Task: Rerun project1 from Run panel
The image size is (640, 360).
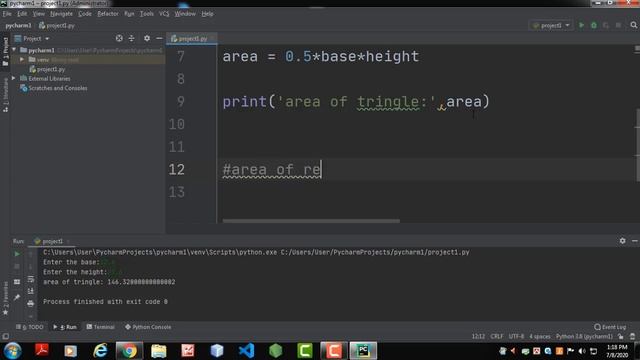Action: click(x=17, y=254)
